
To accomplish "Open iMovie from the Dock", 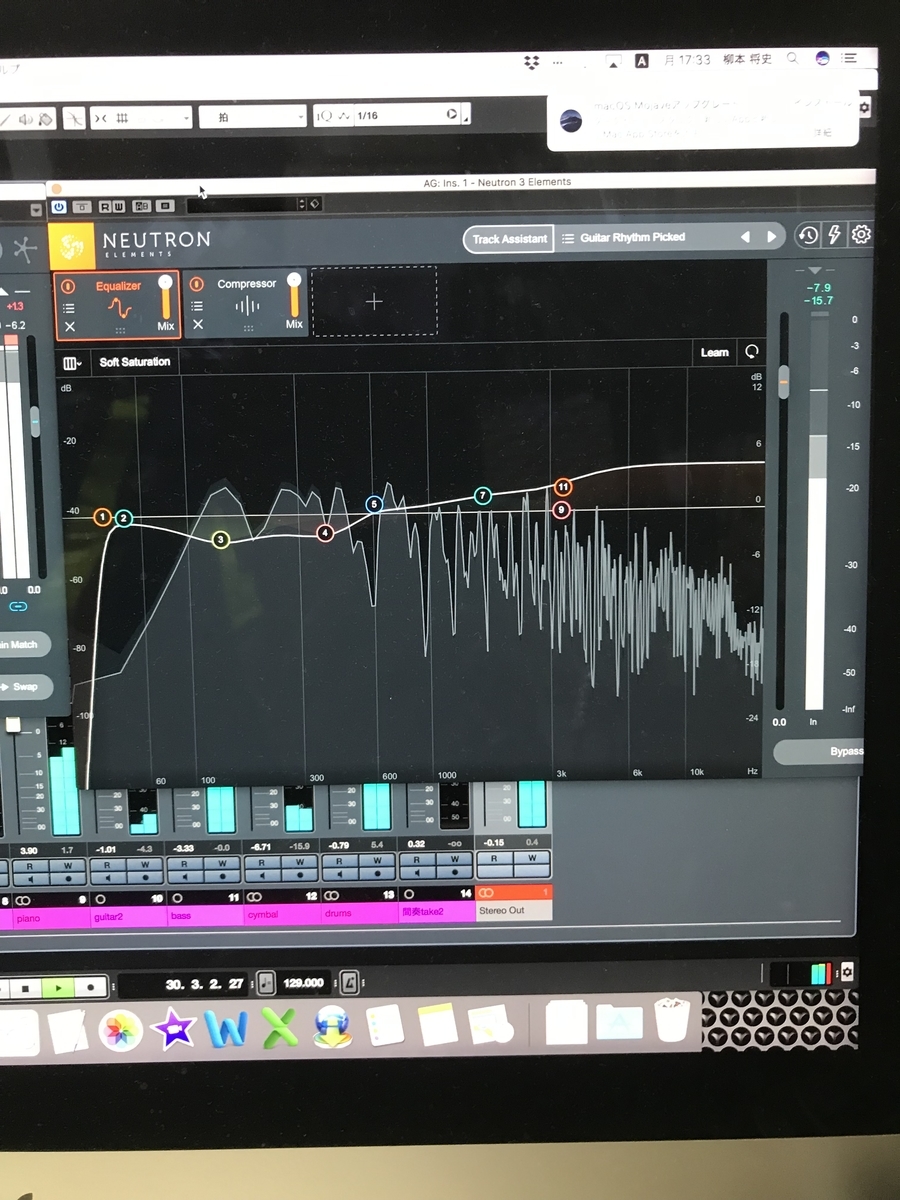I will (x=173, y=1028).
